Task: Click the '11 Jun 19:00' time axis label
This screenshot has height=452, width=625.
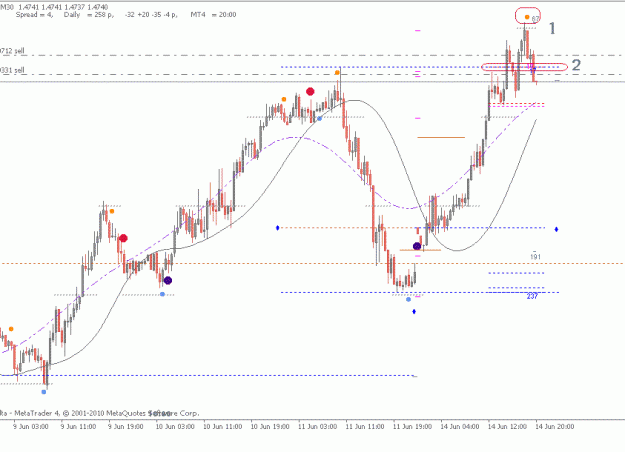Action: [412, 426]
